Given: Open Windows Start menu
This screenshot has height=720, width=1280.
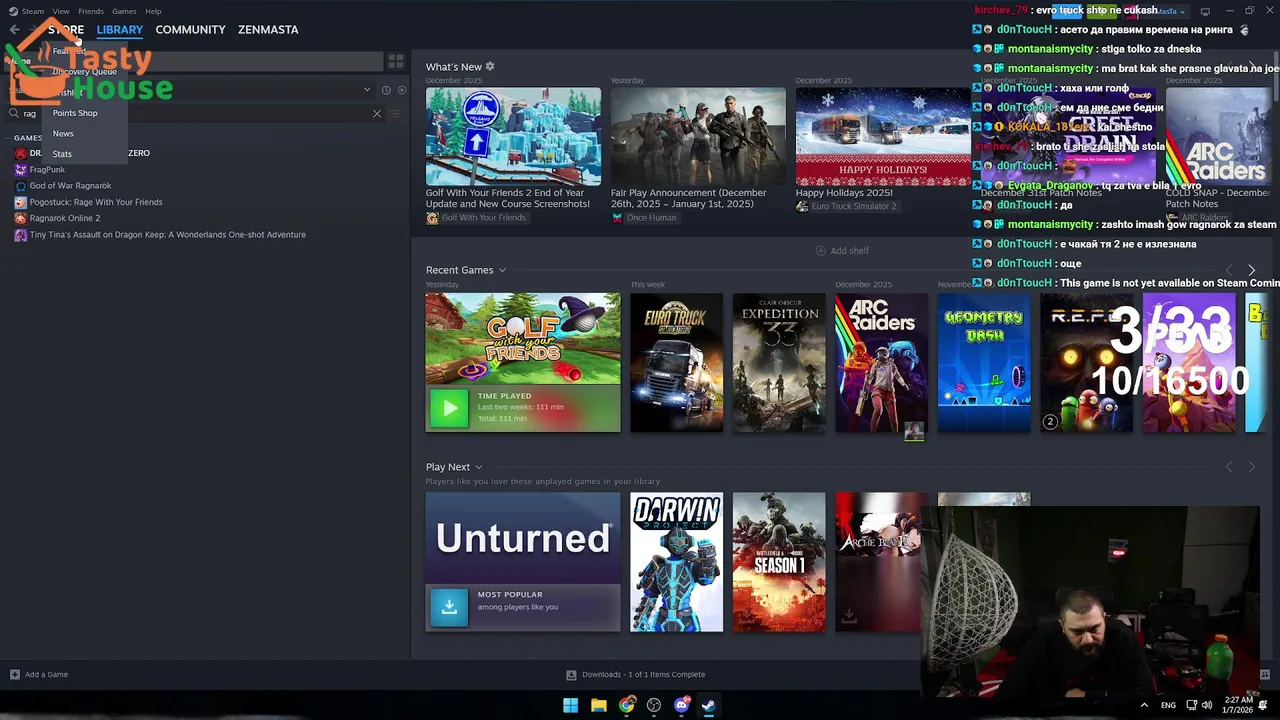Looking at the screenshot, I should [x=570, y=706].
